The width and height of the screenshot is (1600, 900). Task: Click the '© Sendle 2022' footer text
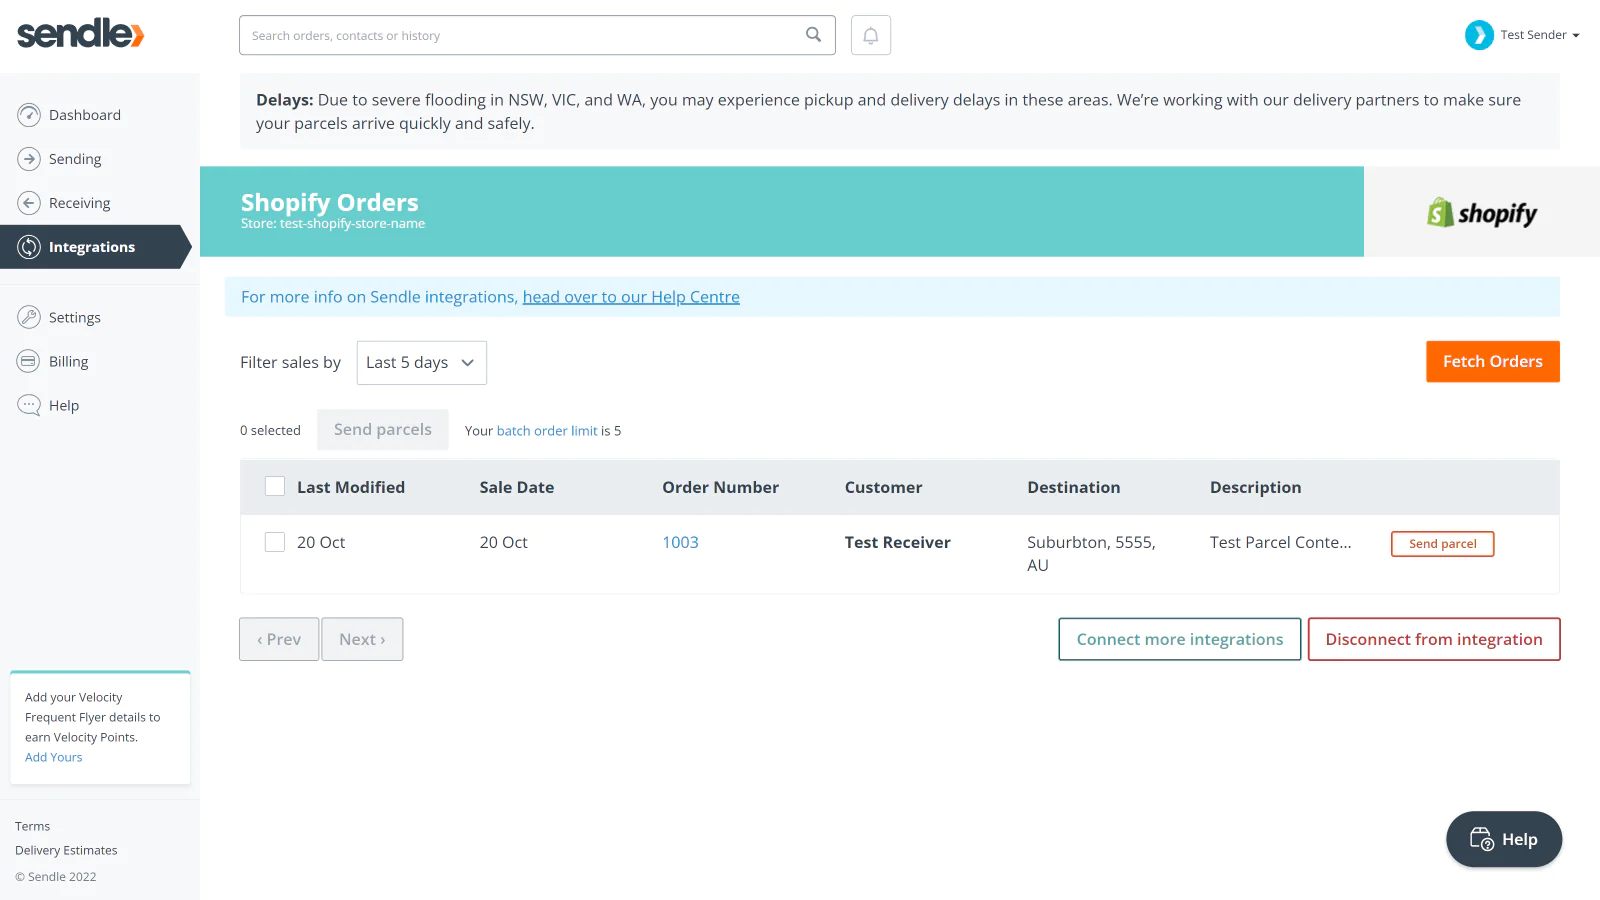point(56,877)
